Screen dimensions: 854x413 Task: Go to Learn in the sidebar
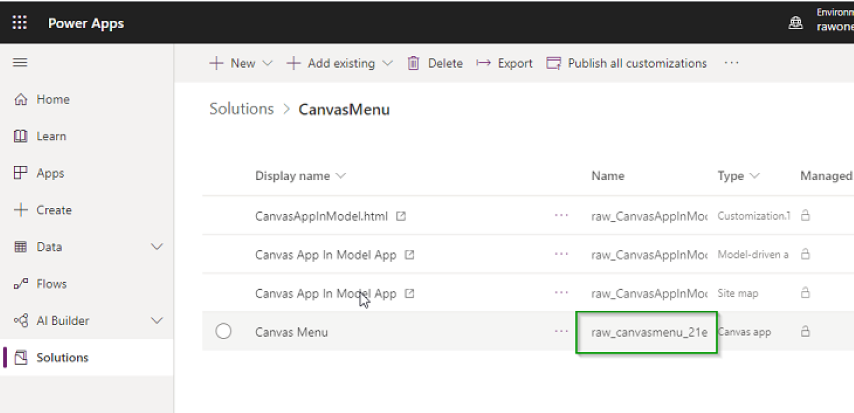pos(51,136)
